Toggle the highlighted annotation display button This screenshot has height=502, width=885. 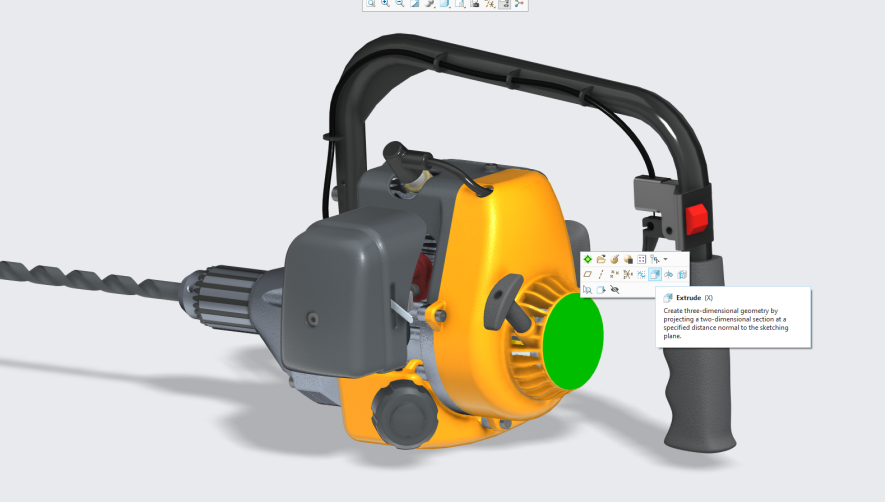click(505, 4)
